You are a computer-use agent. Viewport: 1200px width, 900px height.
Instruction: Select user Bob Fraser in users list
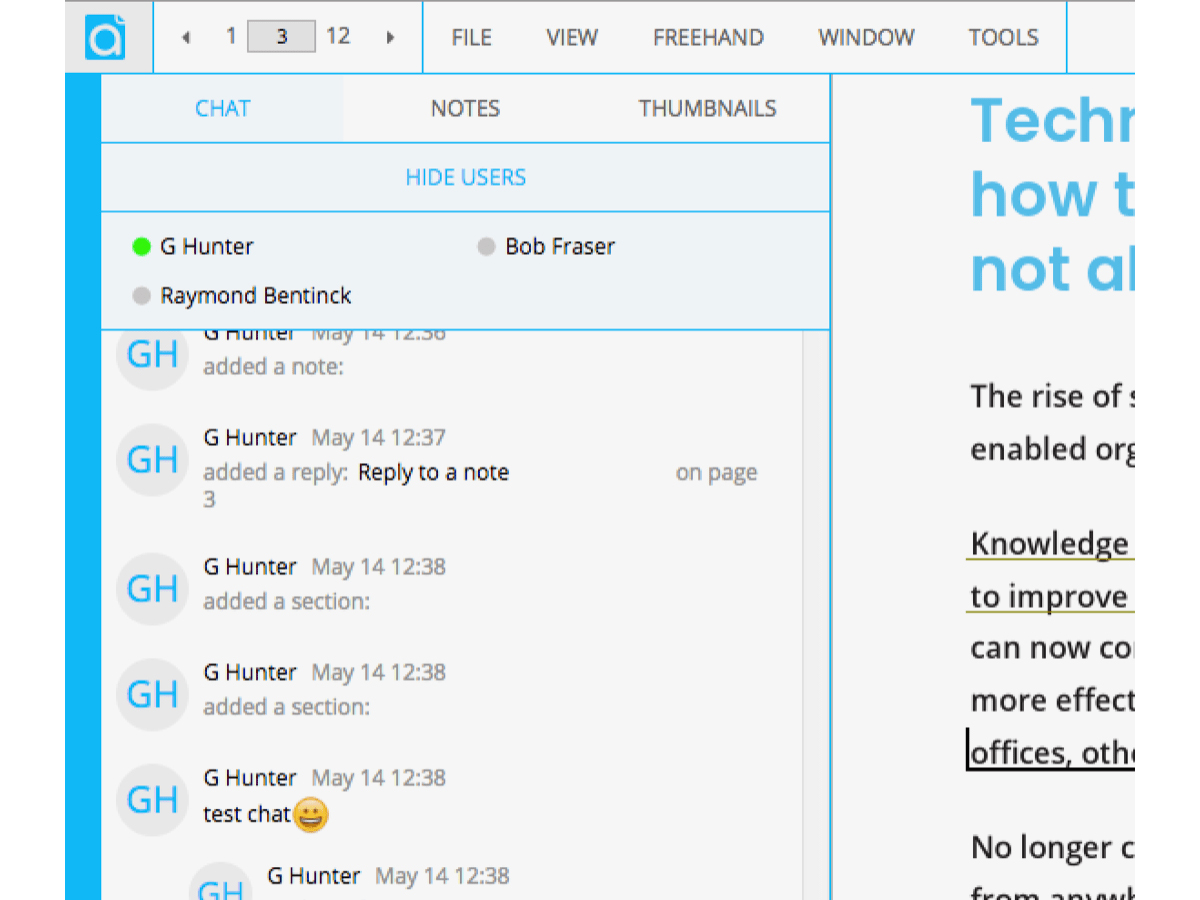tap(559, 246)
